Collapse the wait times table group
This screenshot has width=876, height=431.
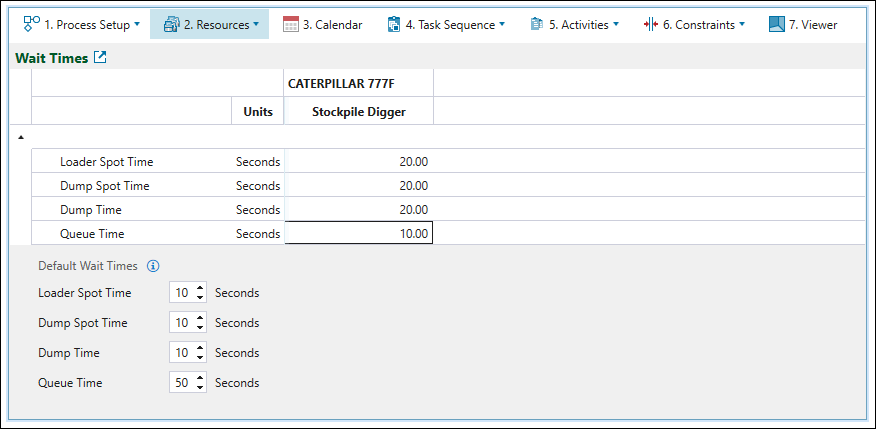click(21, 137)
